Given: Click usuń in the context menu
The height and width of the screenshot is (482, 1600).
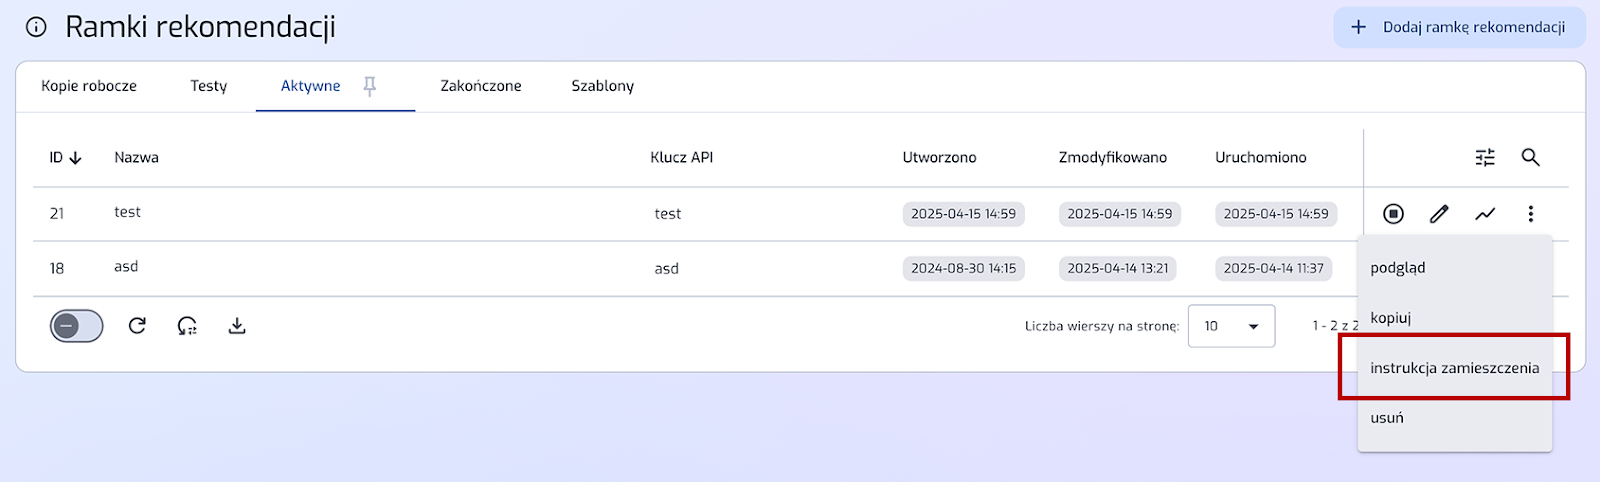Looking at the screenshot, I should (1387, 418).
